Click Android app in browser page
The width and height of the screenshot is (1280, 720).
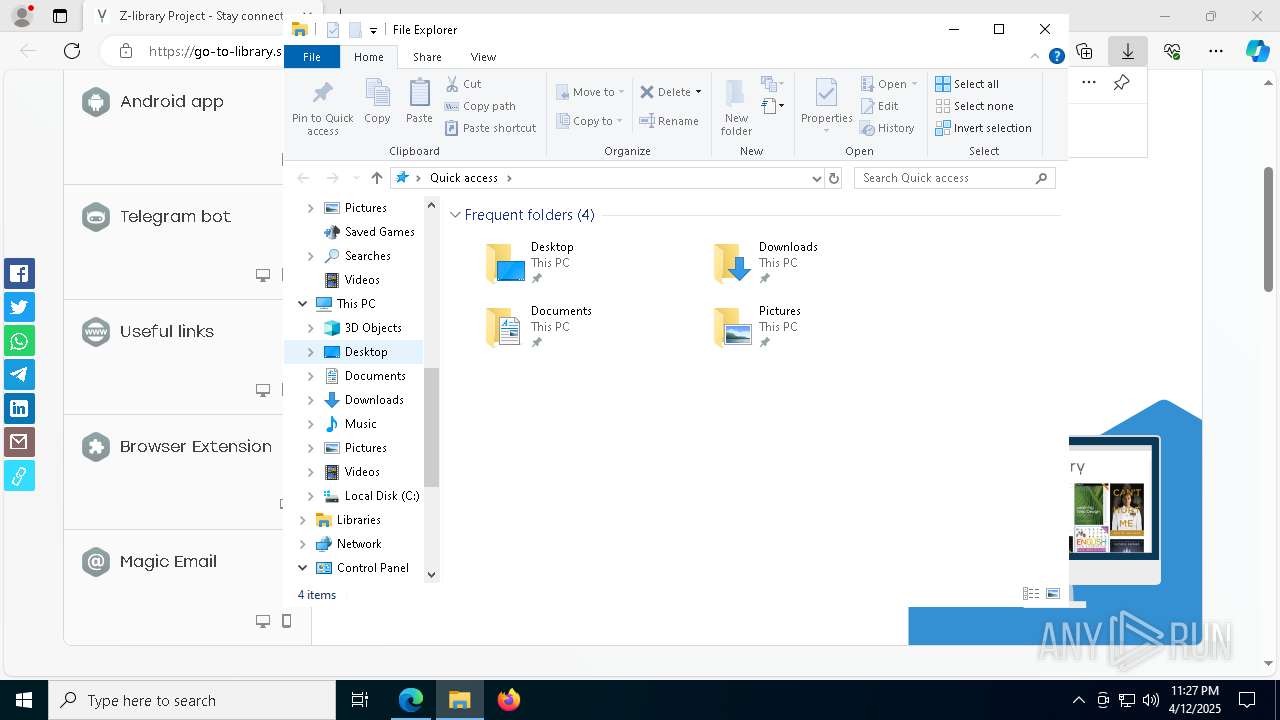(172, 101)
